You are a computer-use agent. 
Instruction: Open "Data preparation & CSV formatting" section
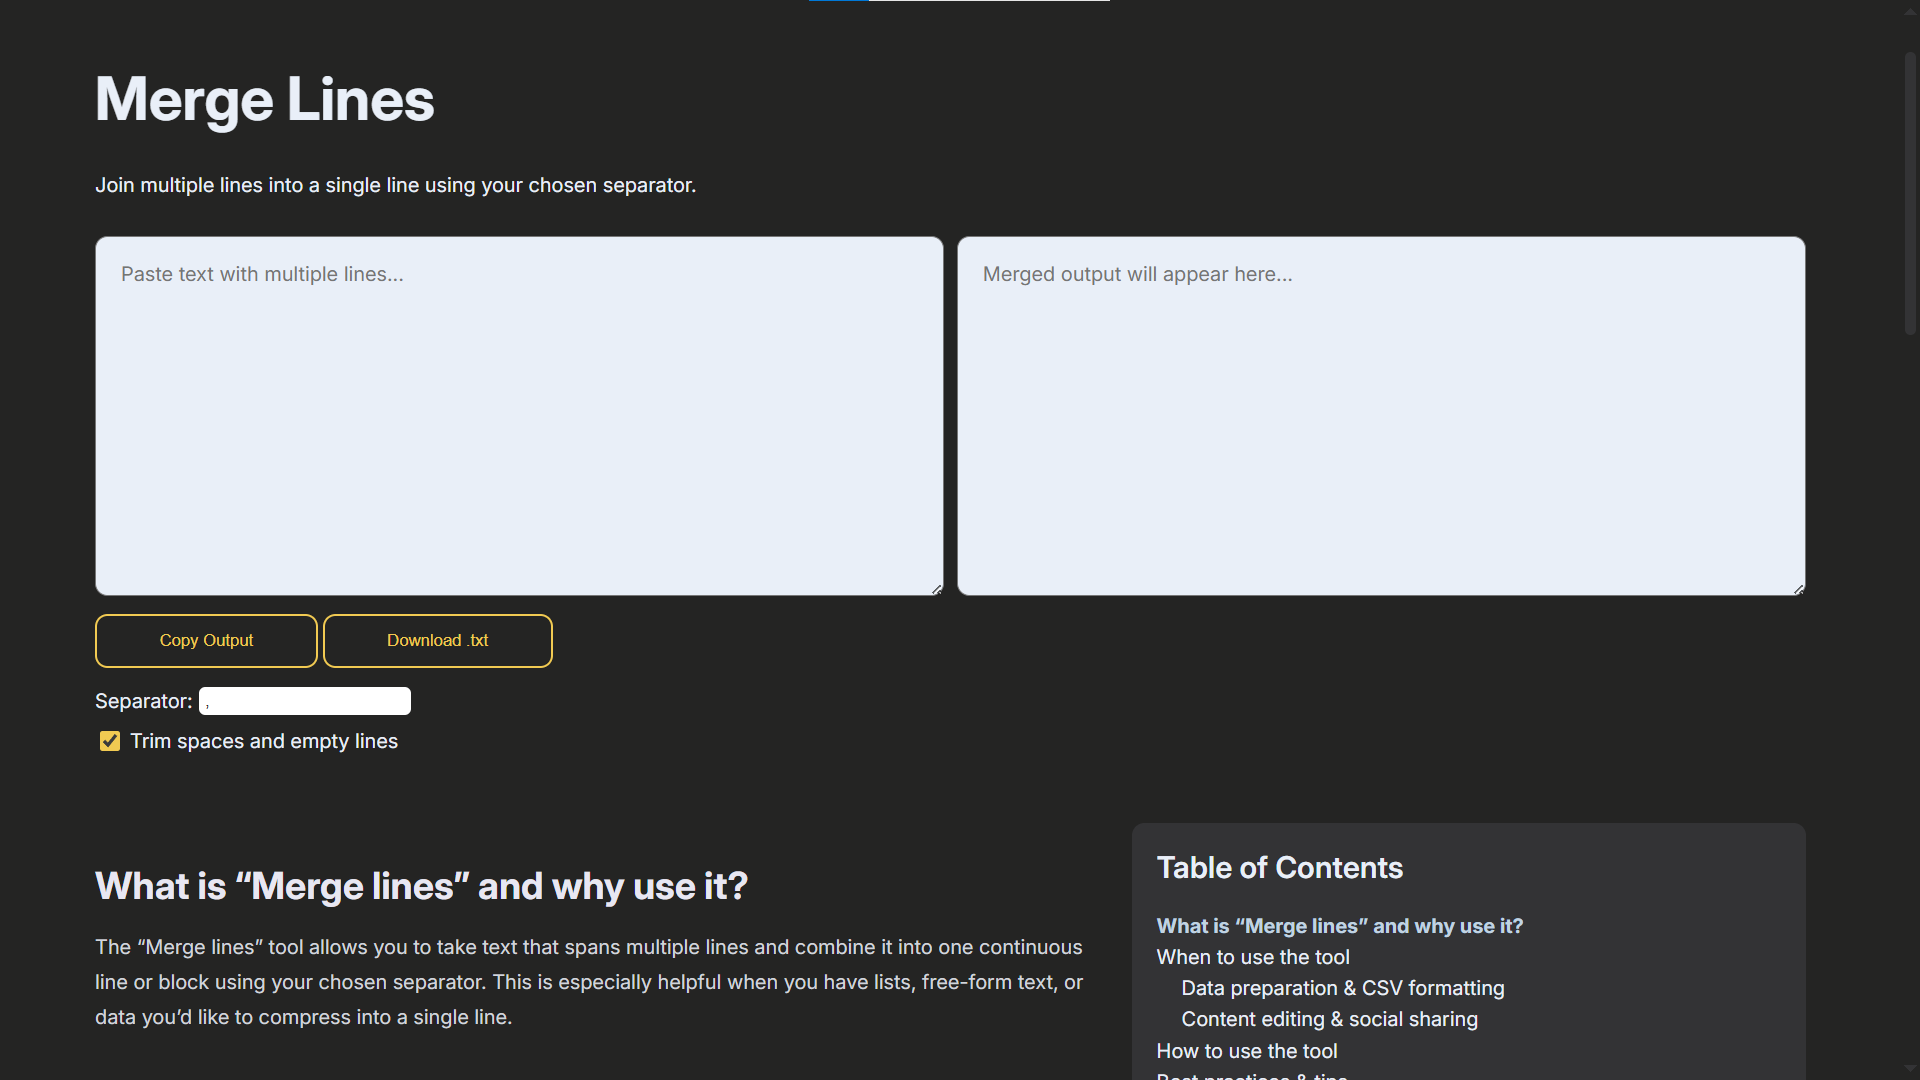click(1342, 988)
